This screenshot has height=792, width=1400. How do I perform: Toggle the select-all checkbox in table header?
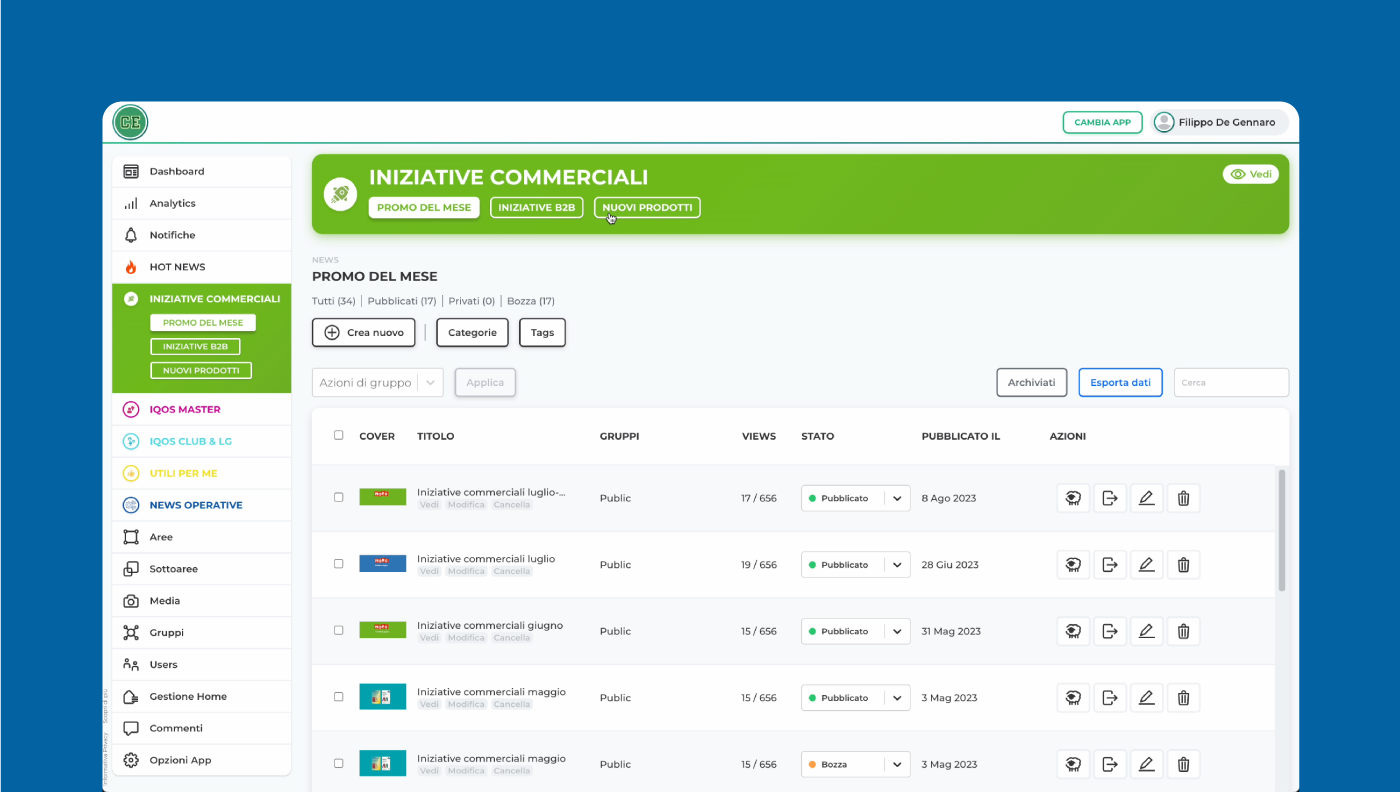[338, 435]
